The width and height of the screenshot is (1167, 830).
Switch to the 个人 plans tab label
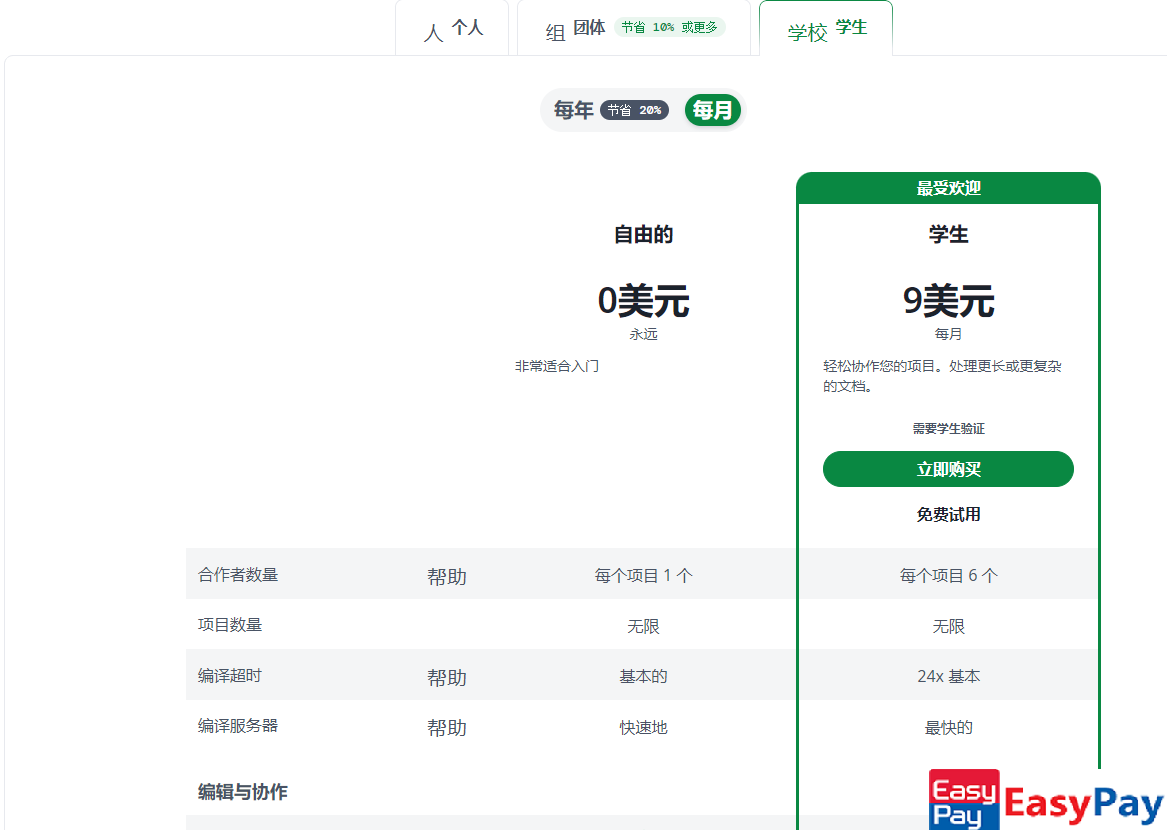(467, 28)
